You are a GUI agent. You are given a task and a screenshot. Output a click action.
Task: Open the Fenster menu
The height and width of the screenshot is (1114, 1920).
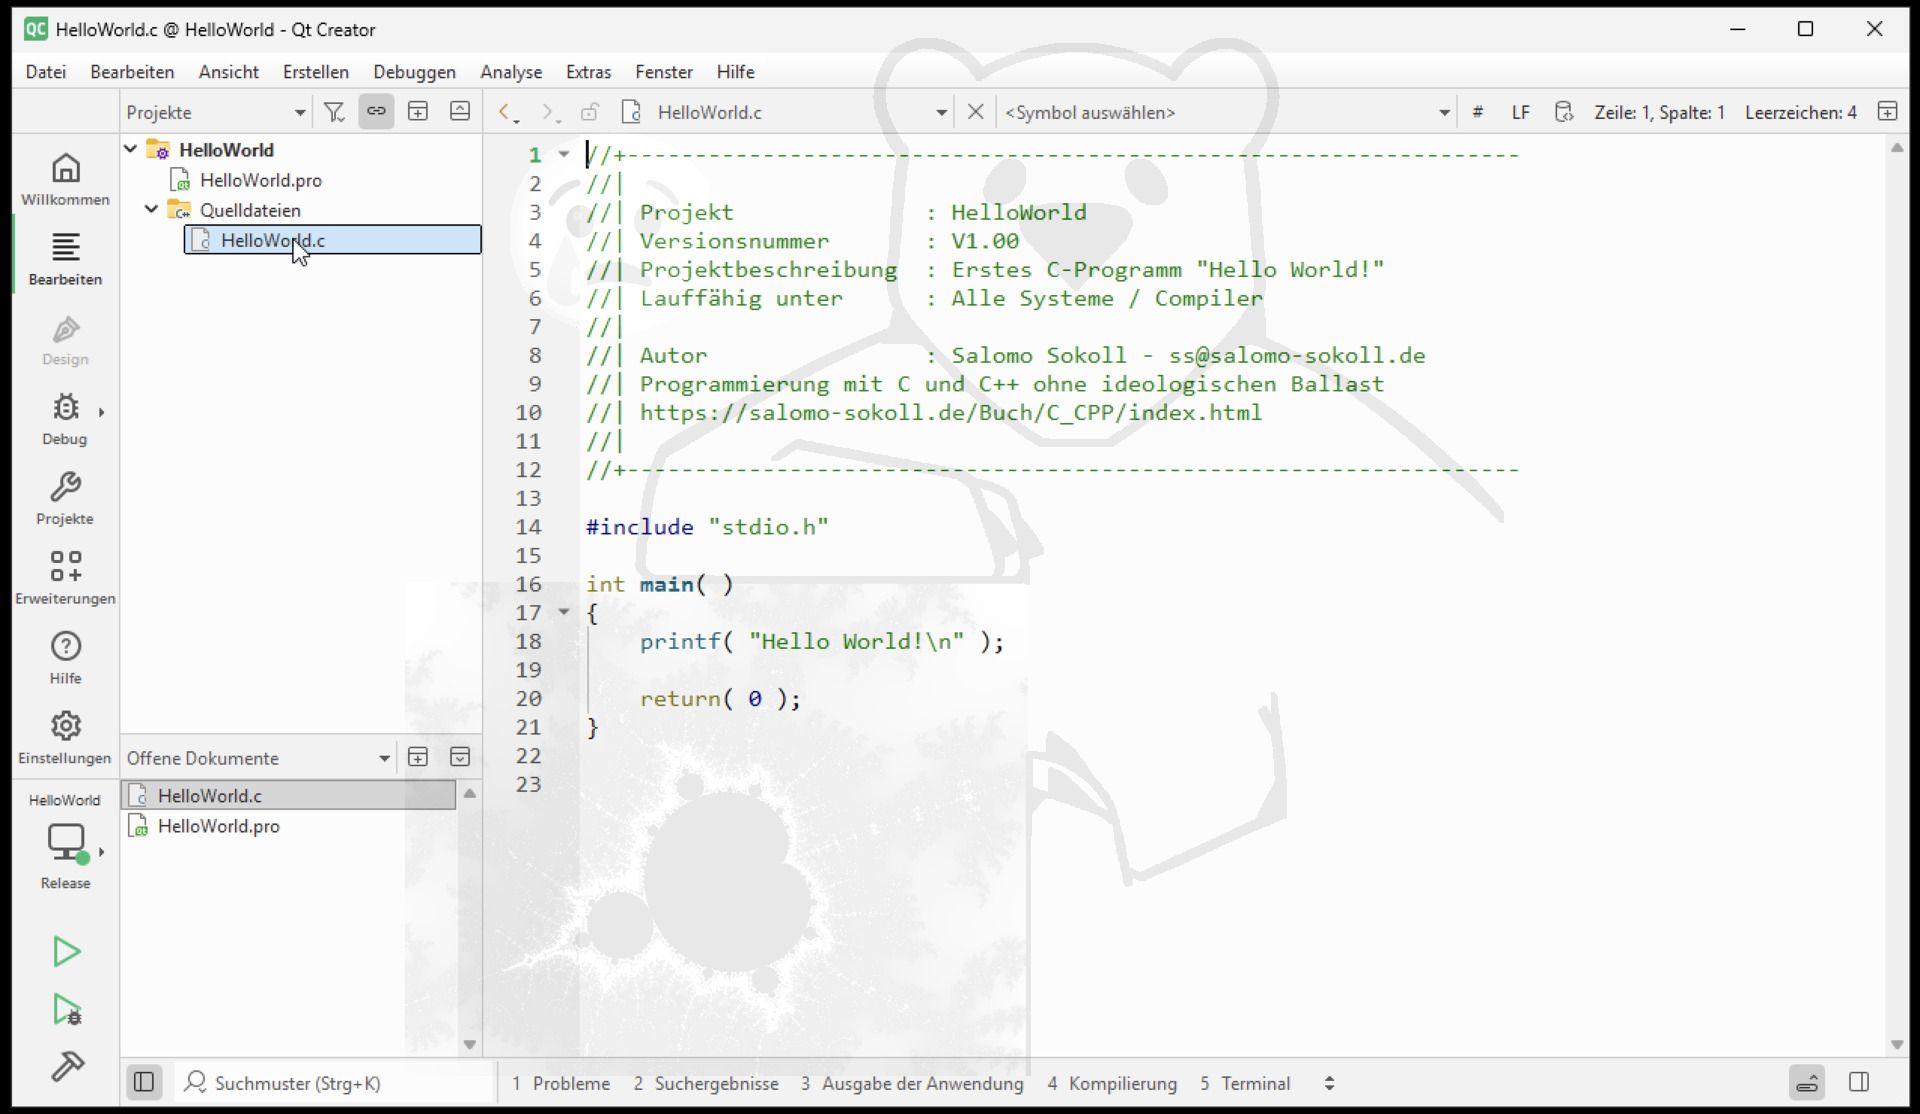[x=664, y=72]
